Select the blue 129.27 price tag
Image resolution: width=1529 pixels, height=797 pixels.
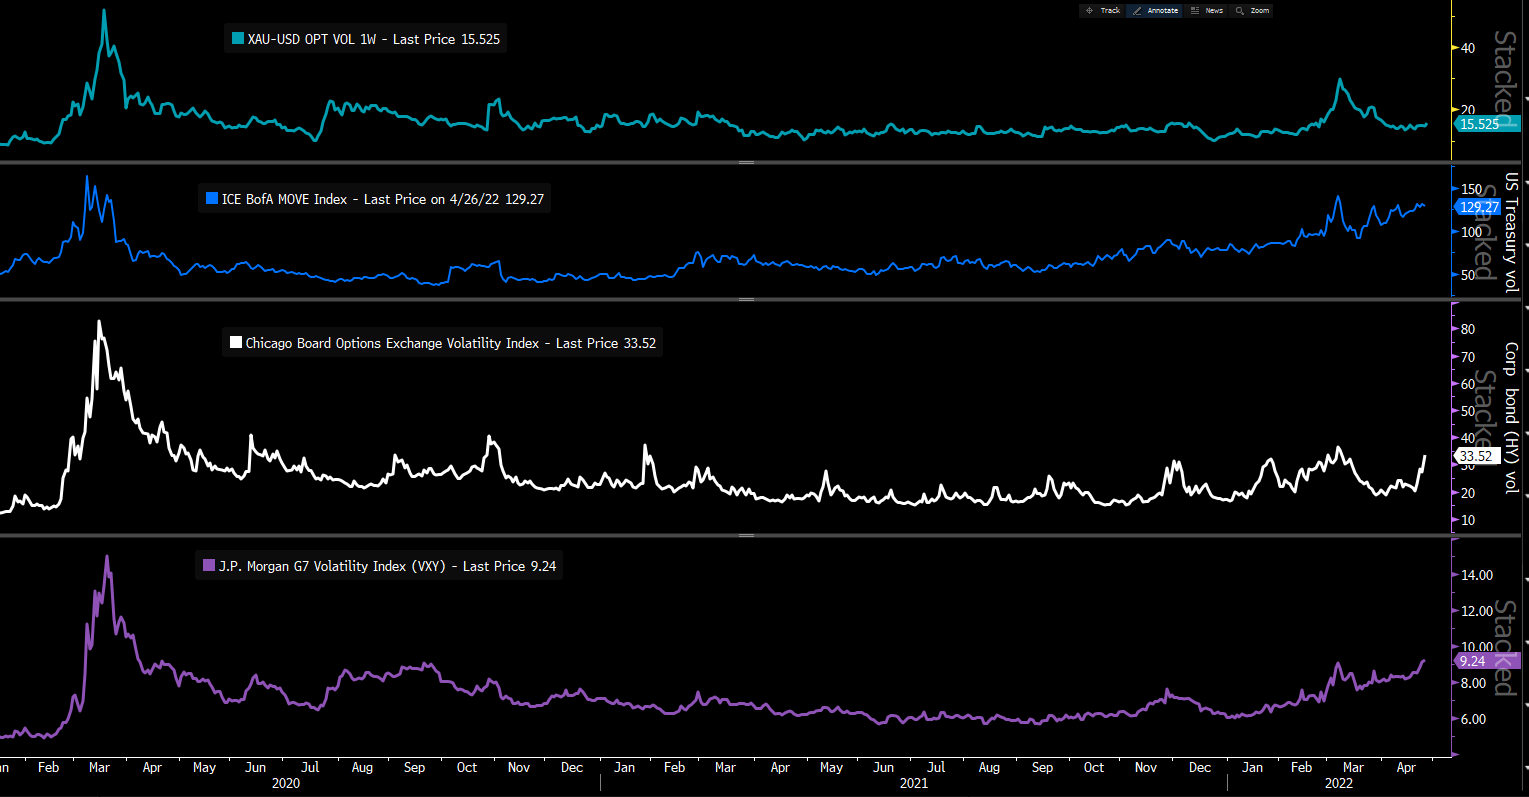tap(1479, 207)
